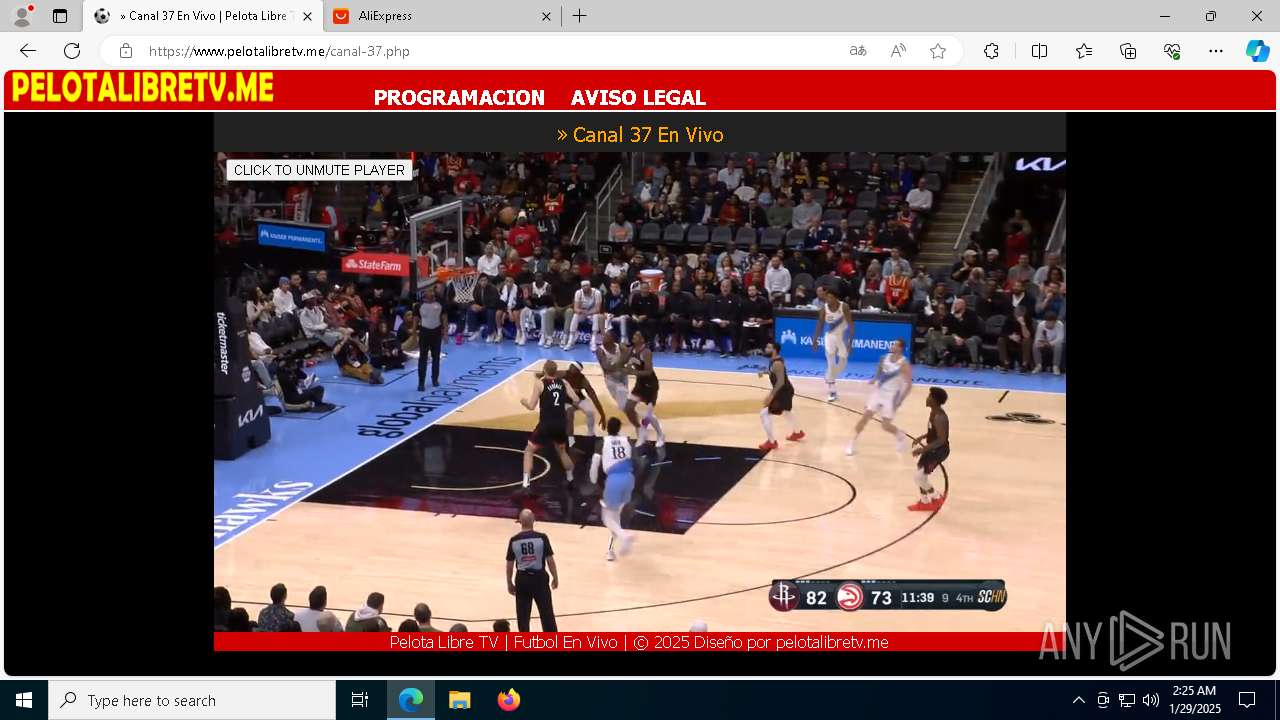Image resolution: width=1280 pixels, height=720 pixels.
Task: Open the AVISO LEGAL menu item
Action: coord(638,98)
